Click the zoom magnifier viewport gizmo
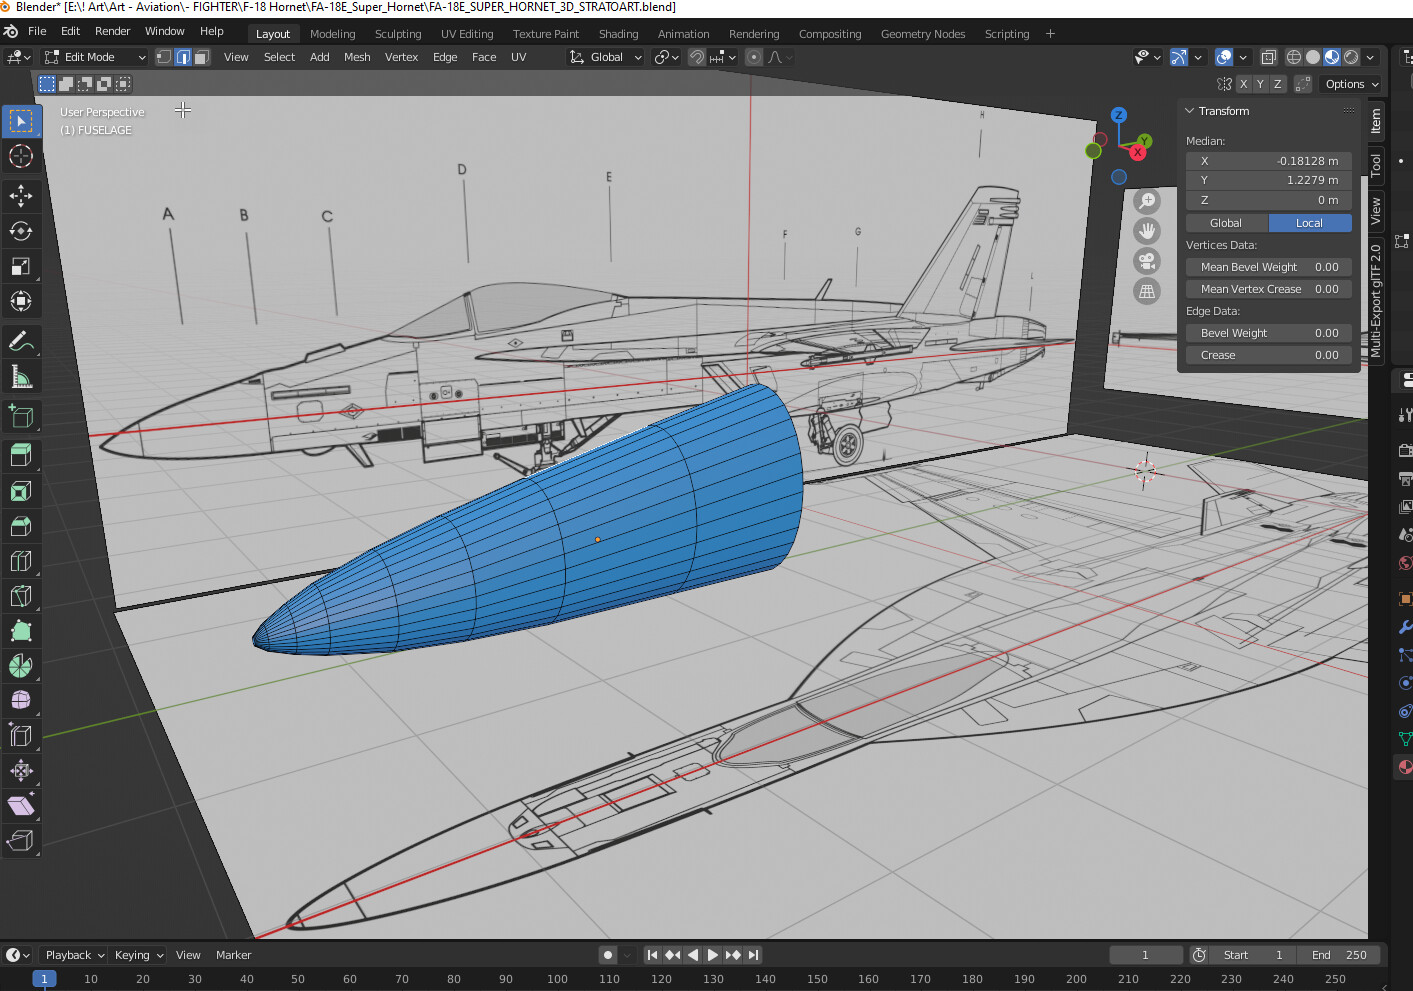 (1147, 201)
